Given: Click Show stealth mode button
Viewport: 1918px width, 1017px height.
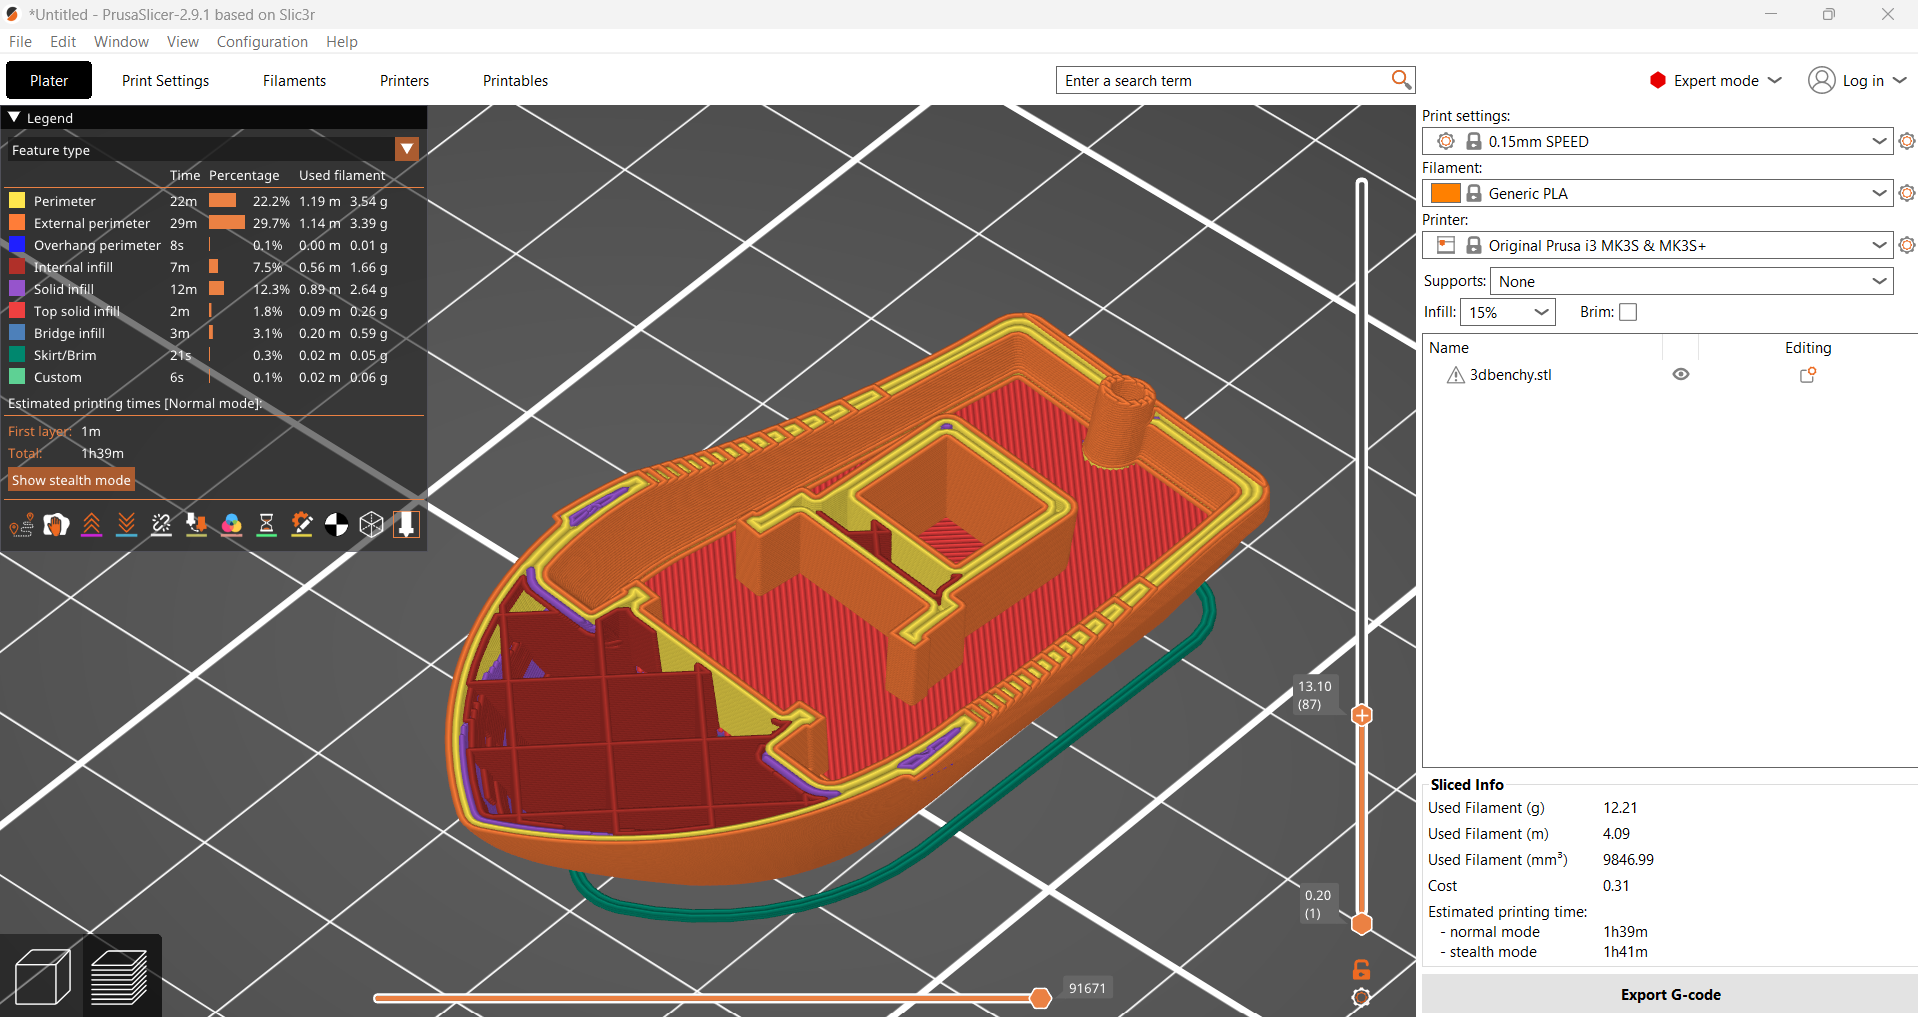Looking at the screenshot, I should (x=71, y=480).
